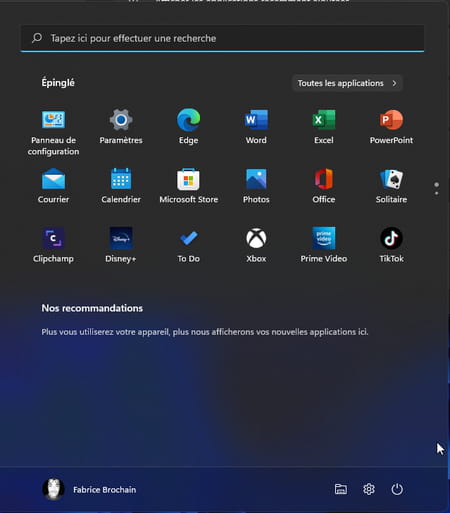Open the Paramètres pinned app
This screenshot has width=450, height=513.
tap(121, 127)
